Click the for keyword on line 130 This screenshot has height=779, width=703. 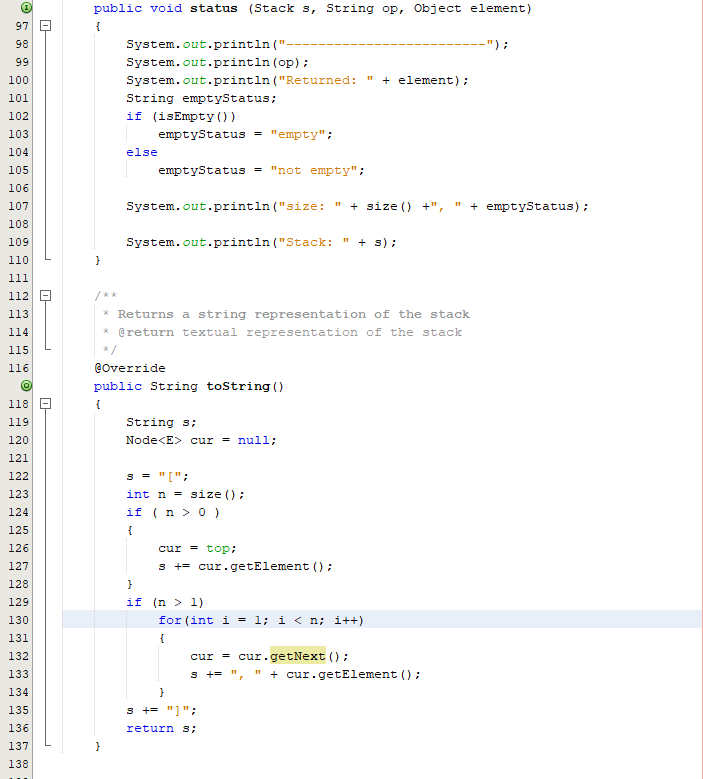coord(170,621)
